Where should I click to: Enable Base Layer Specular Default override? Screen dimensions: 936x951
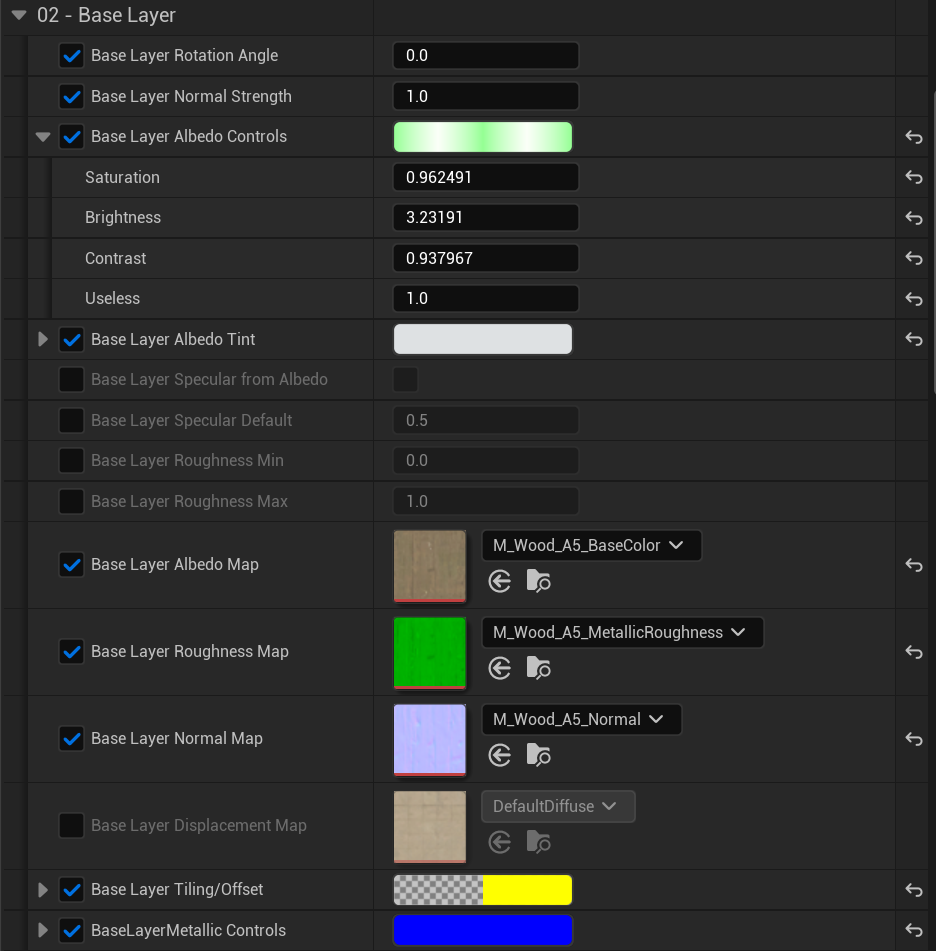click(72, 420)
